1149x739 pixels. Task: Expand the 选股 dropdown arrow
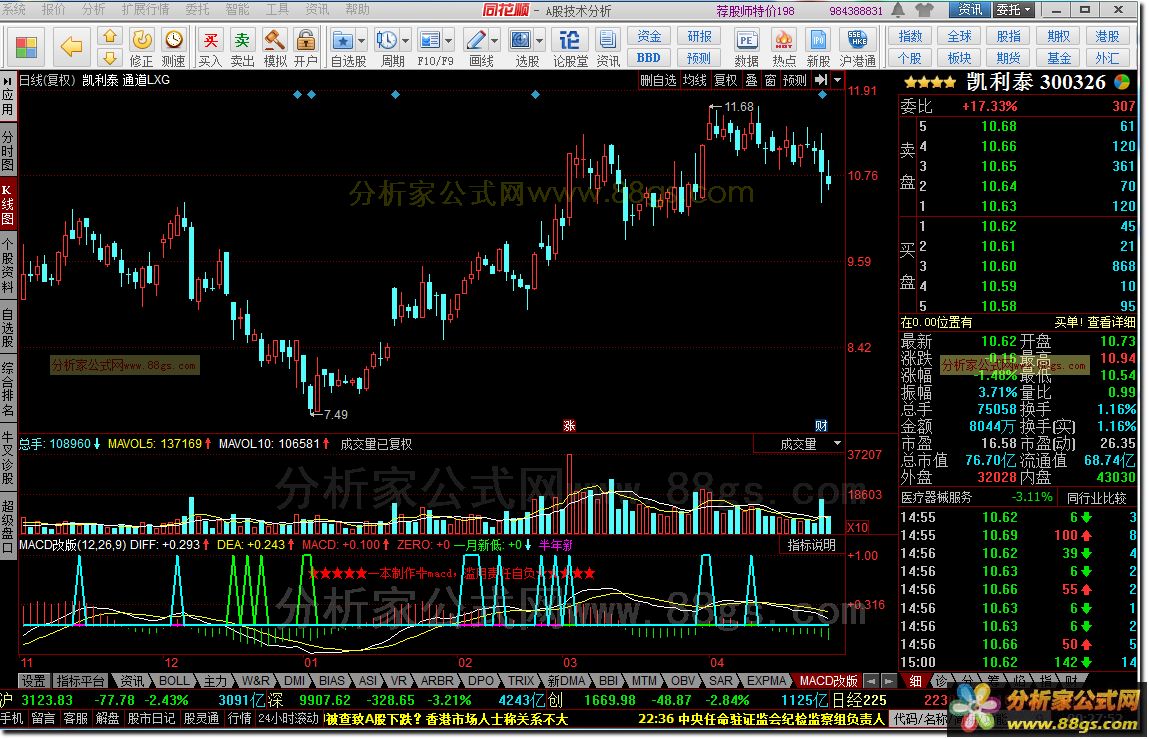[540, 40]
